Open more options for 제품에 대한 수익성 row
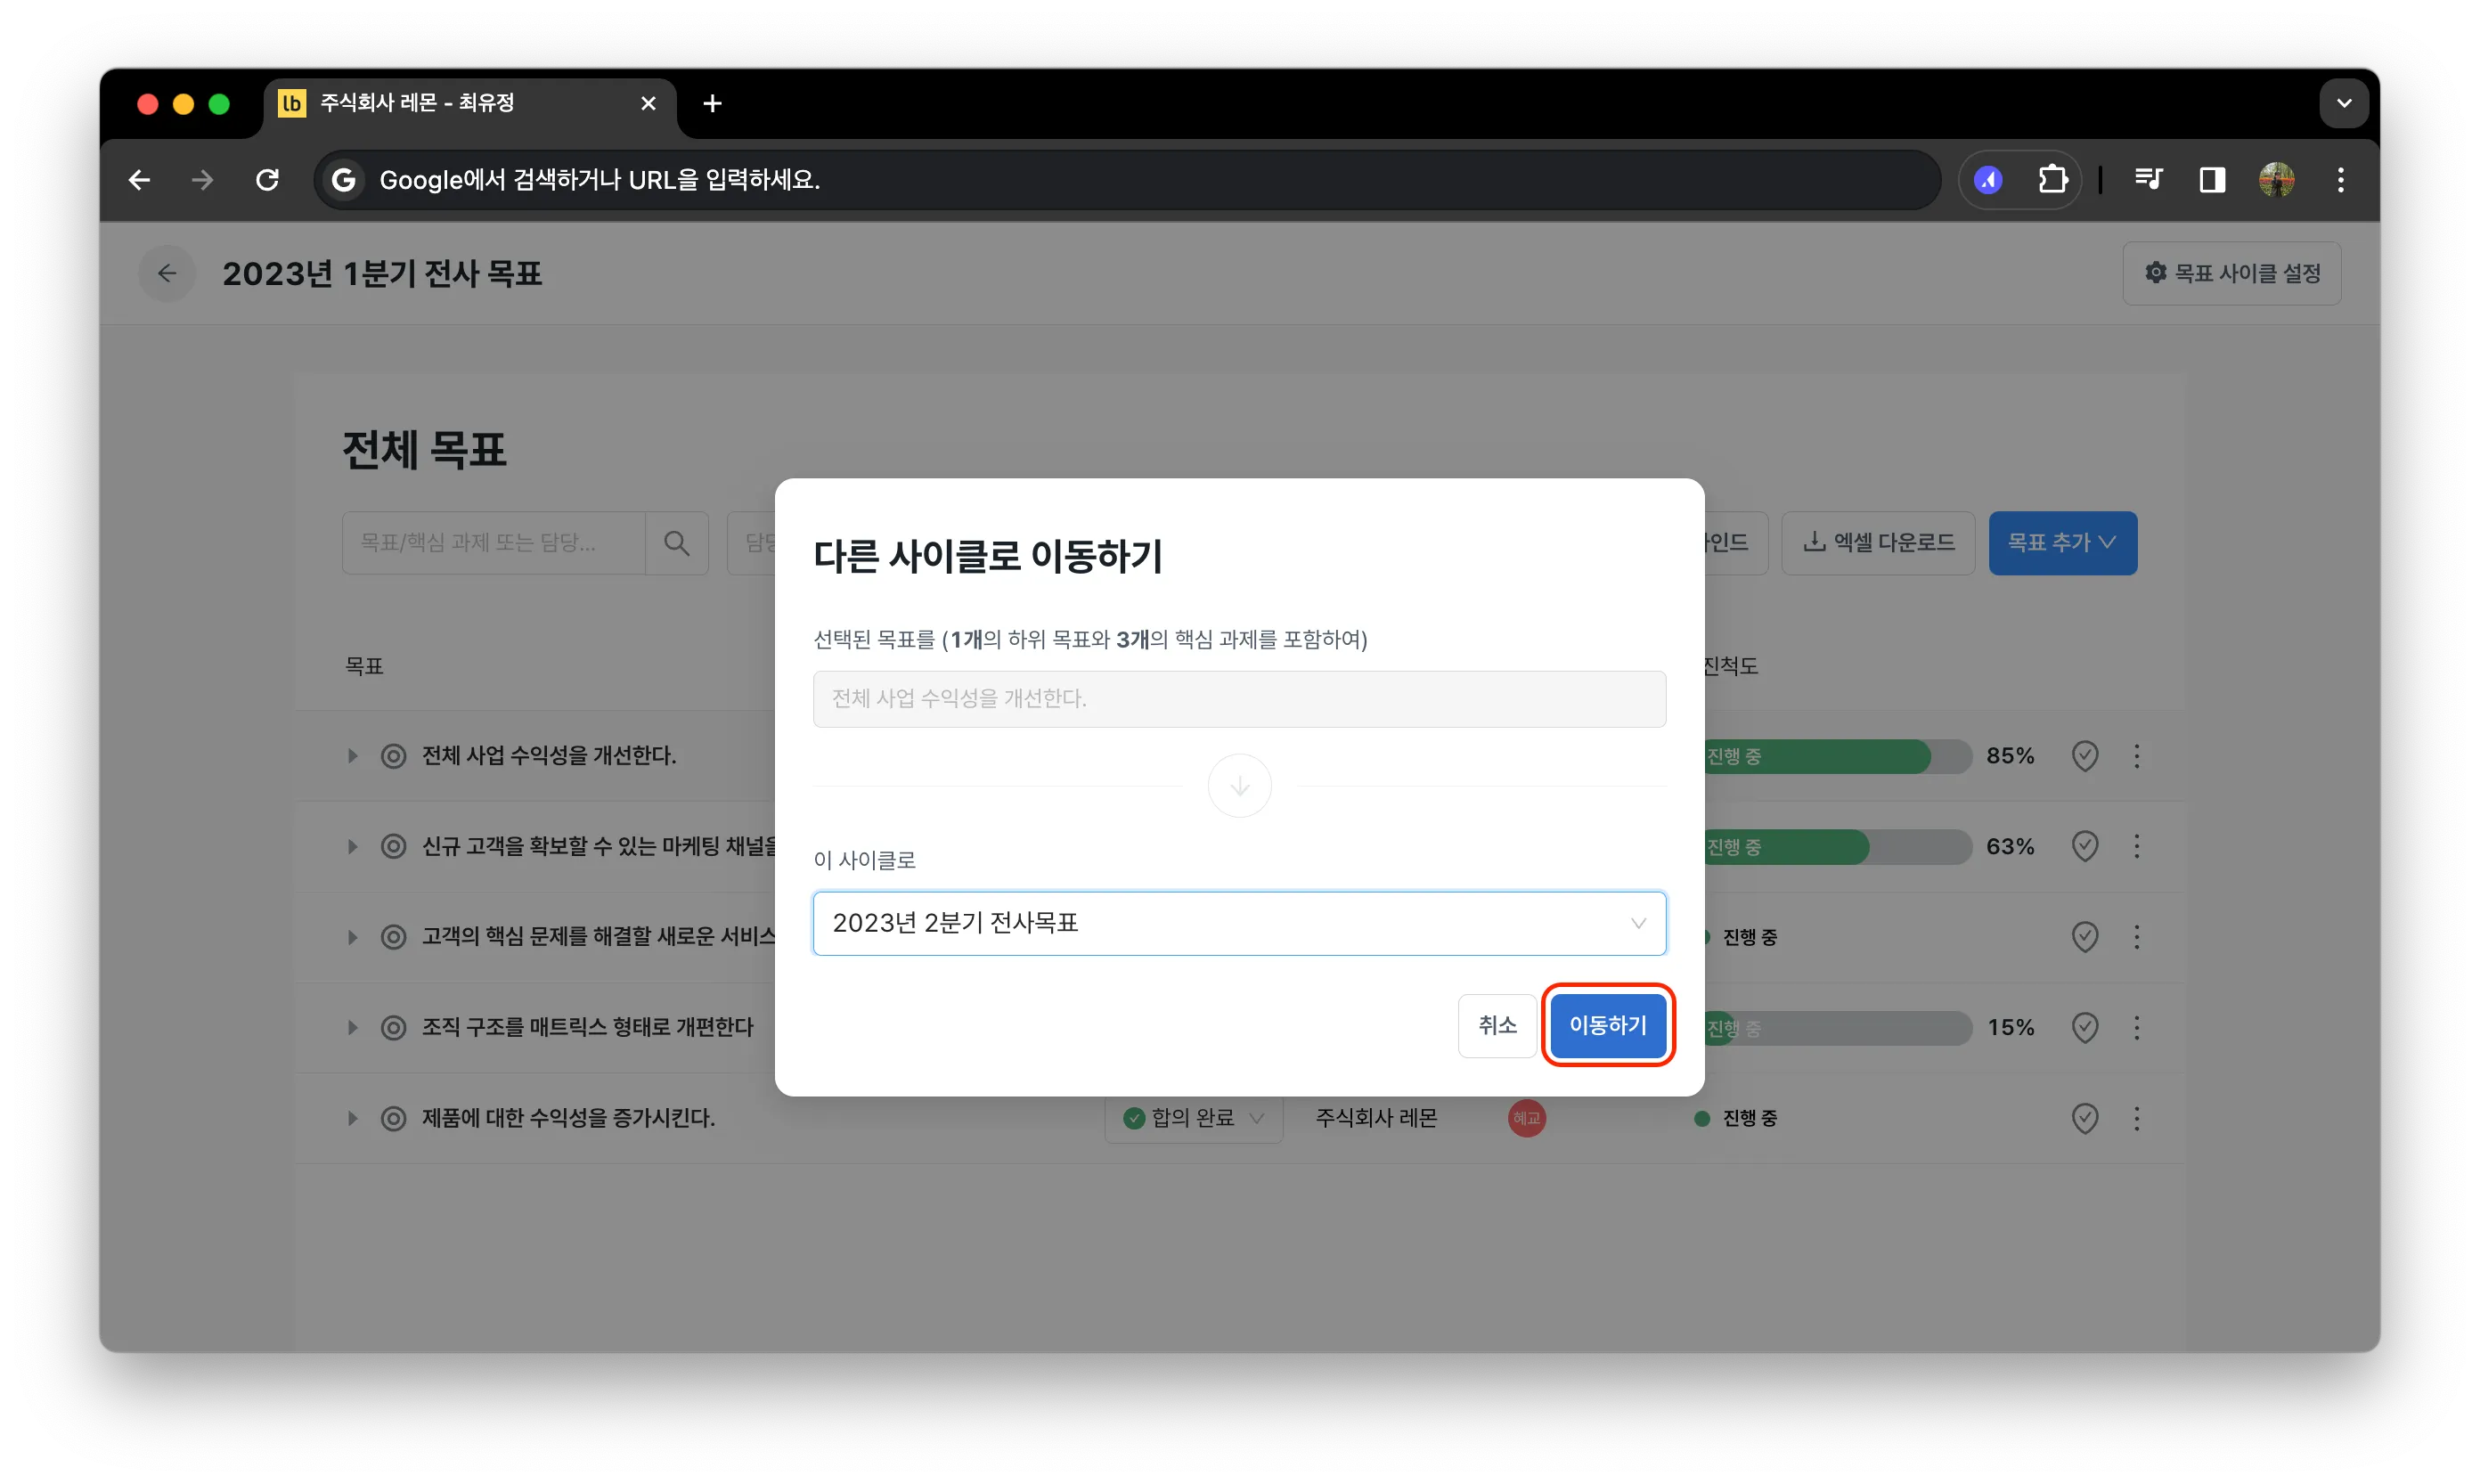2480x1484 pixels. tap(2137, 1118)
